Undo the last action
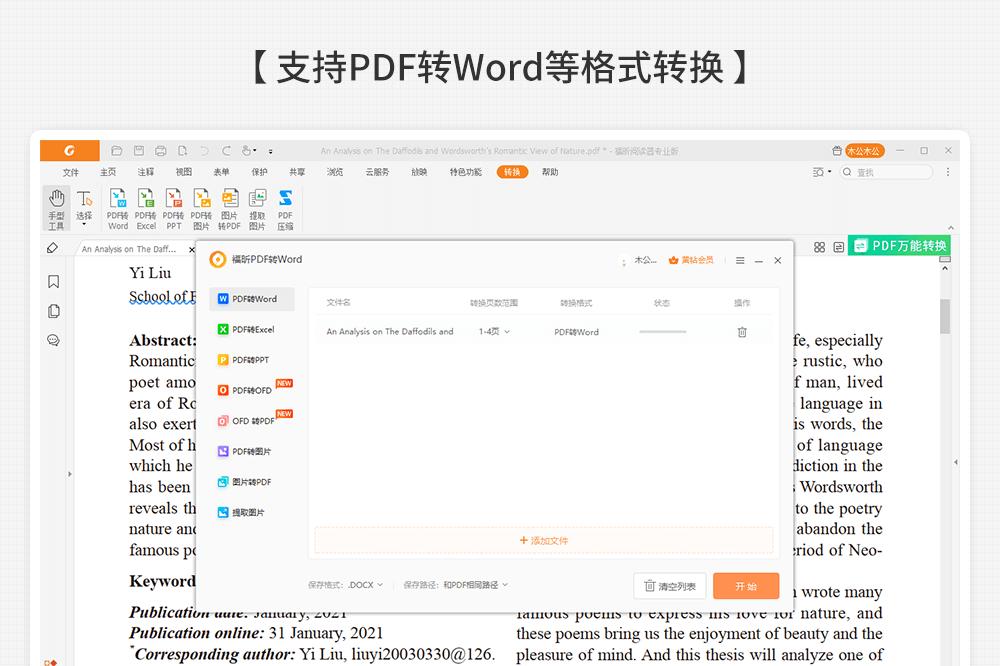The width and height of the screenshot is (1000, 666). coord(205,151)
